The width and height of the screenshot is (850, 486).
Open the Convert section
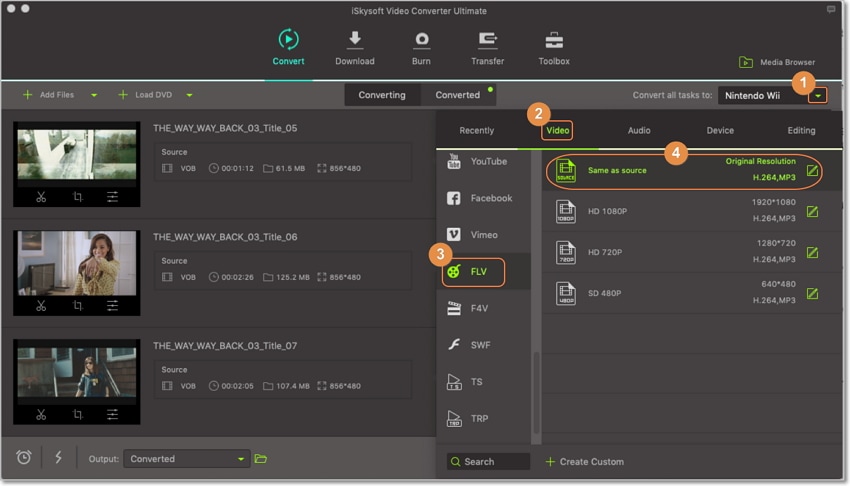tap(288, 48)
